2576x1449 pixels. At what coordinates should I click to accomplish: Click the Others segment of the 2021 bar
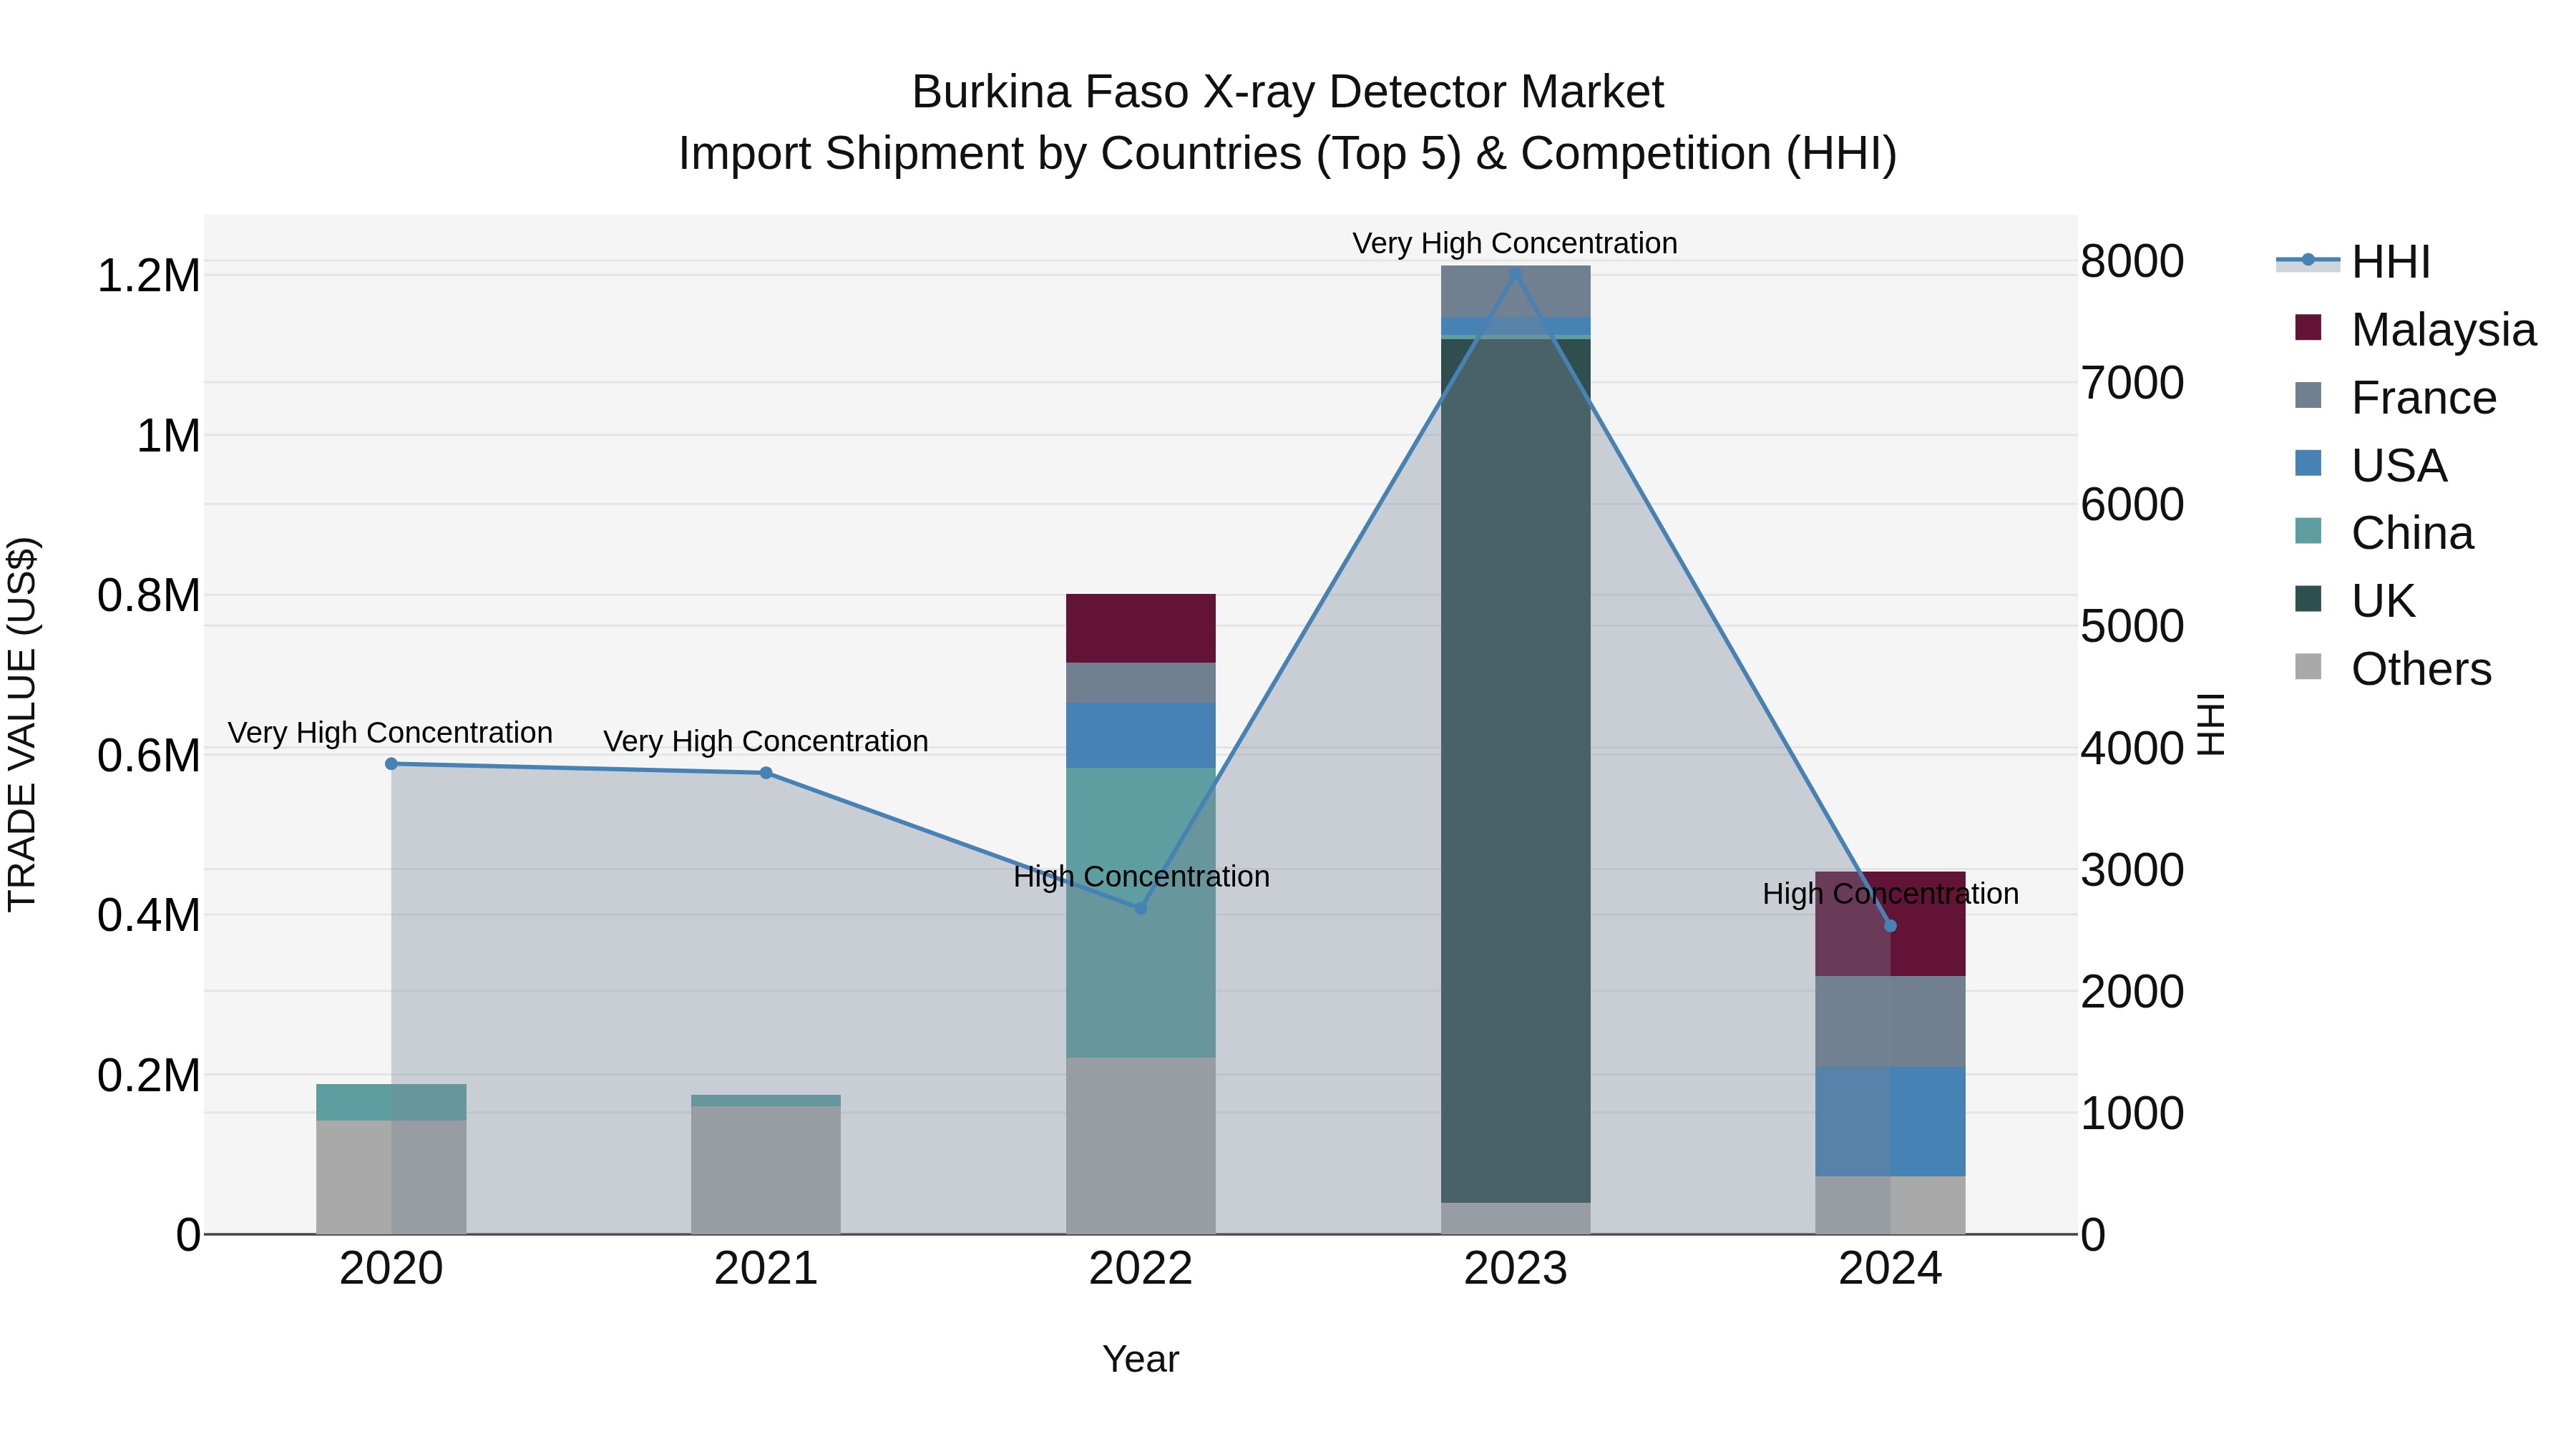pyautogui.click(x=766, y=1170)
